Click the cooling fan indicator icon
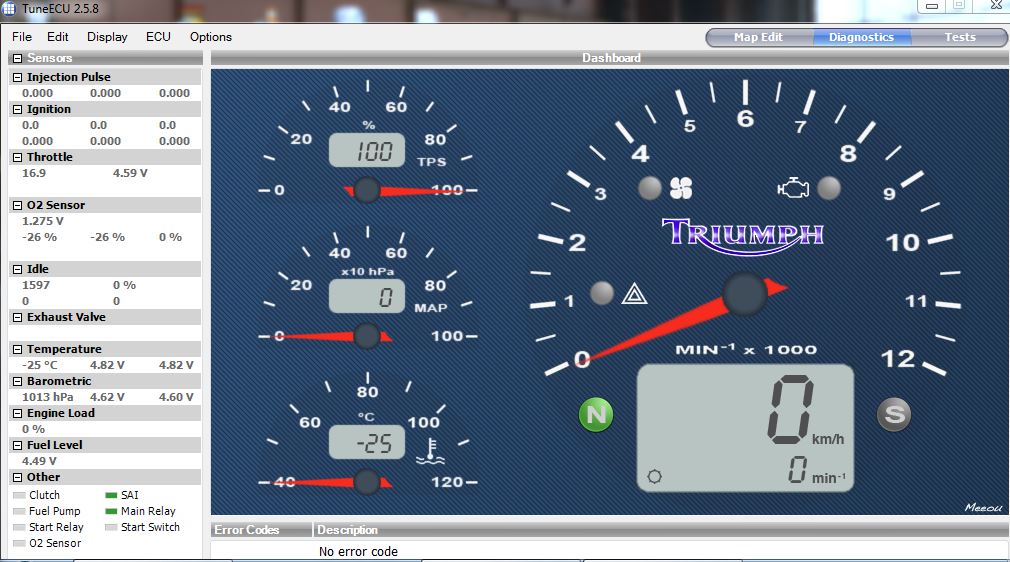This screenshot has width=1010, height=562. click(x=681, y=188)
